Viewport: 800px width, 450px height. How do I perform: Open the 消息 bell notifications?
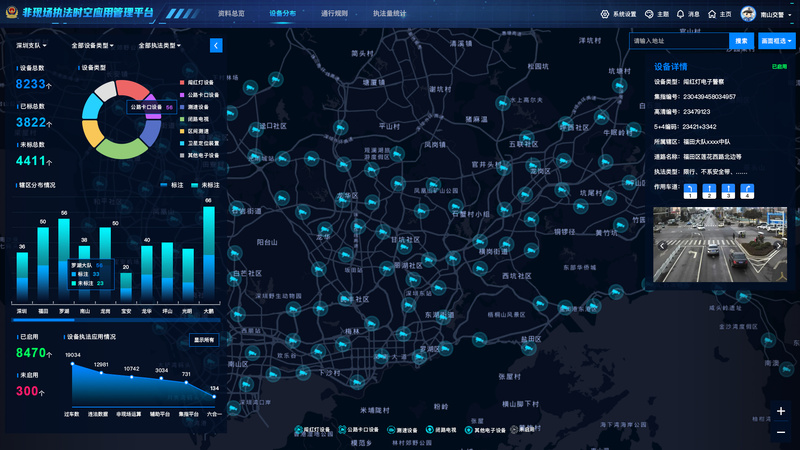(x=680, y=14)
